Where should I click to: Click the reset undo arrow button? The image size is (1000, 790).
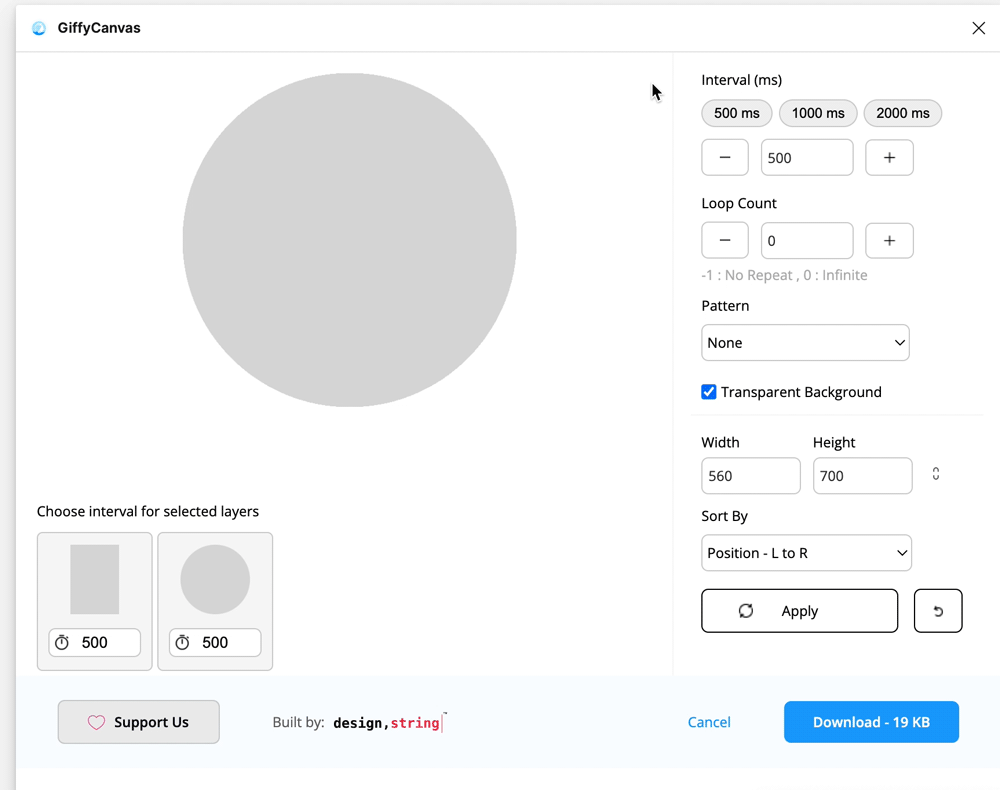pos(938,611)
